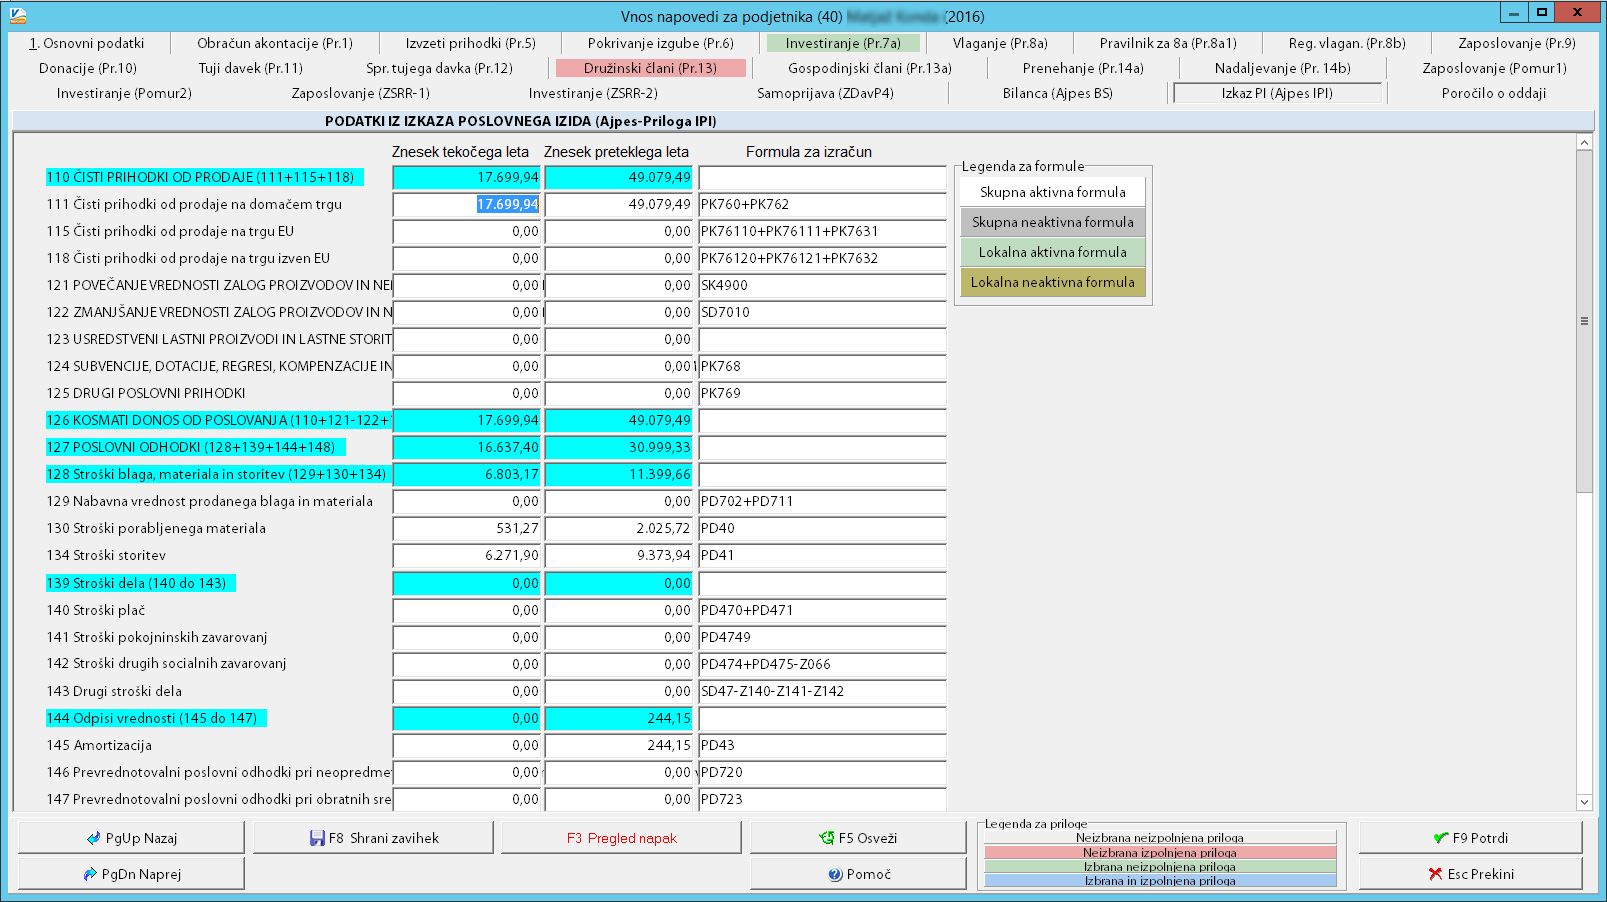This screenshot has height=902, width=1607.
Task: Switch to Obračun akontacije (Pr.1) tab
Action: coord(275,43)
